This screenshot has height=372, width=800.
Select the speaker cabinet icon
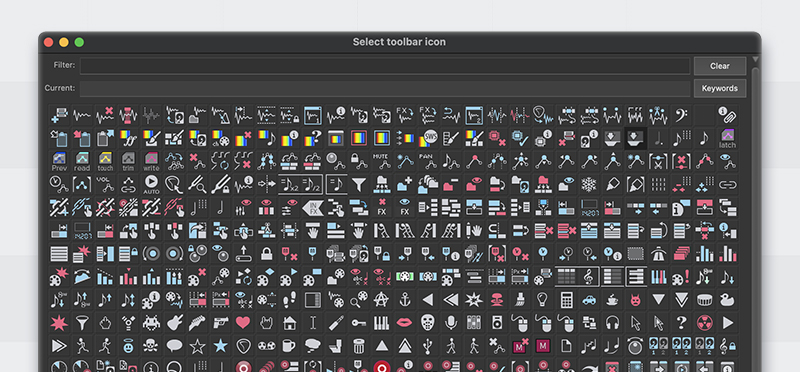click(x=496, y=323)
